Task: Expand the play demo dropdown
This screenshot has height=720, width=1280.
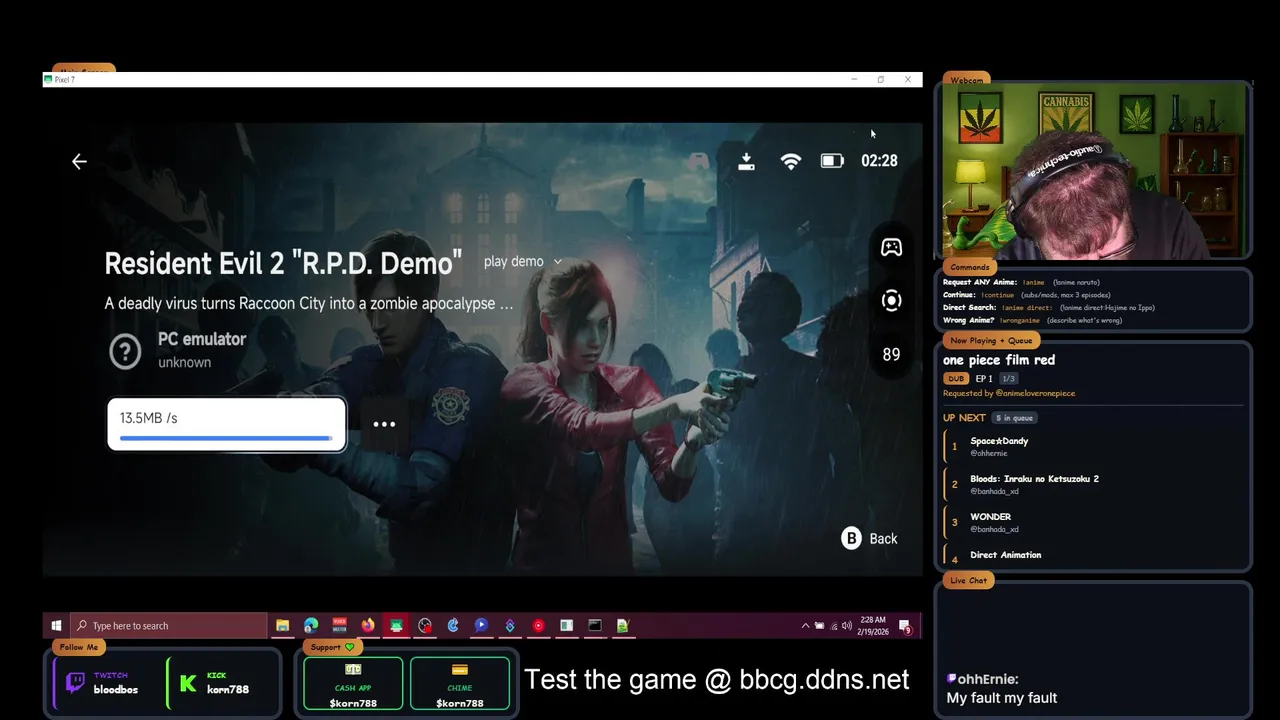Action: 523,261
